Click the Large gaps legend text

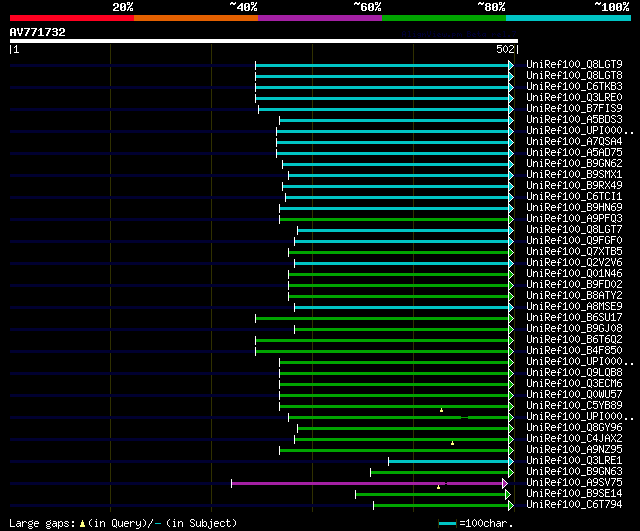point(123,523)
